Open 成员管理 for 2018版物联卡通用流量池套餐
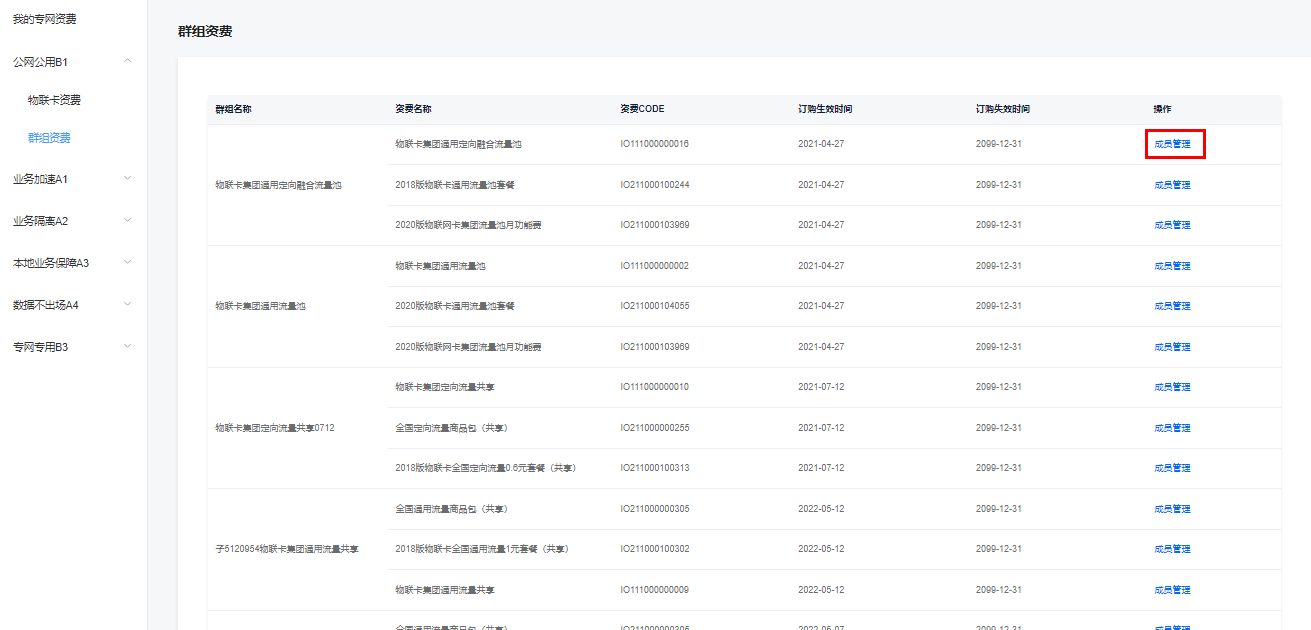 click(1172, 185)
